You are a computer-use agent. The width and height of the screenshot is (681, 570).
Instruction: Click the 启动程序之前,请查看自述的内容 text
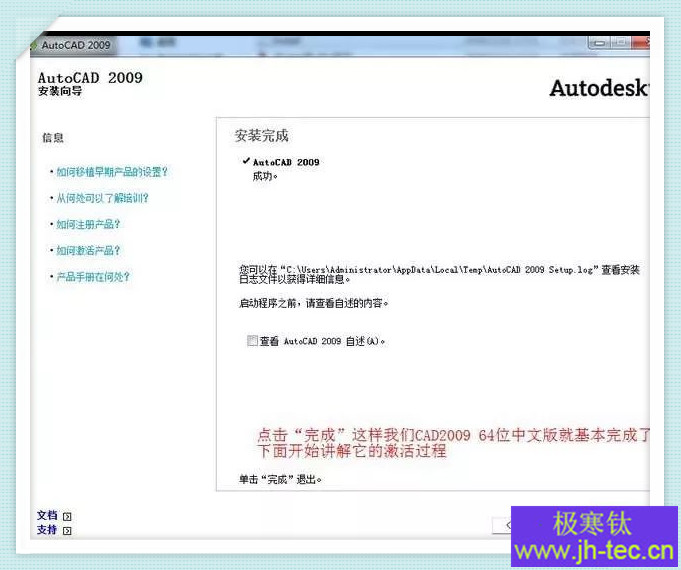click(x=313, y=303)
